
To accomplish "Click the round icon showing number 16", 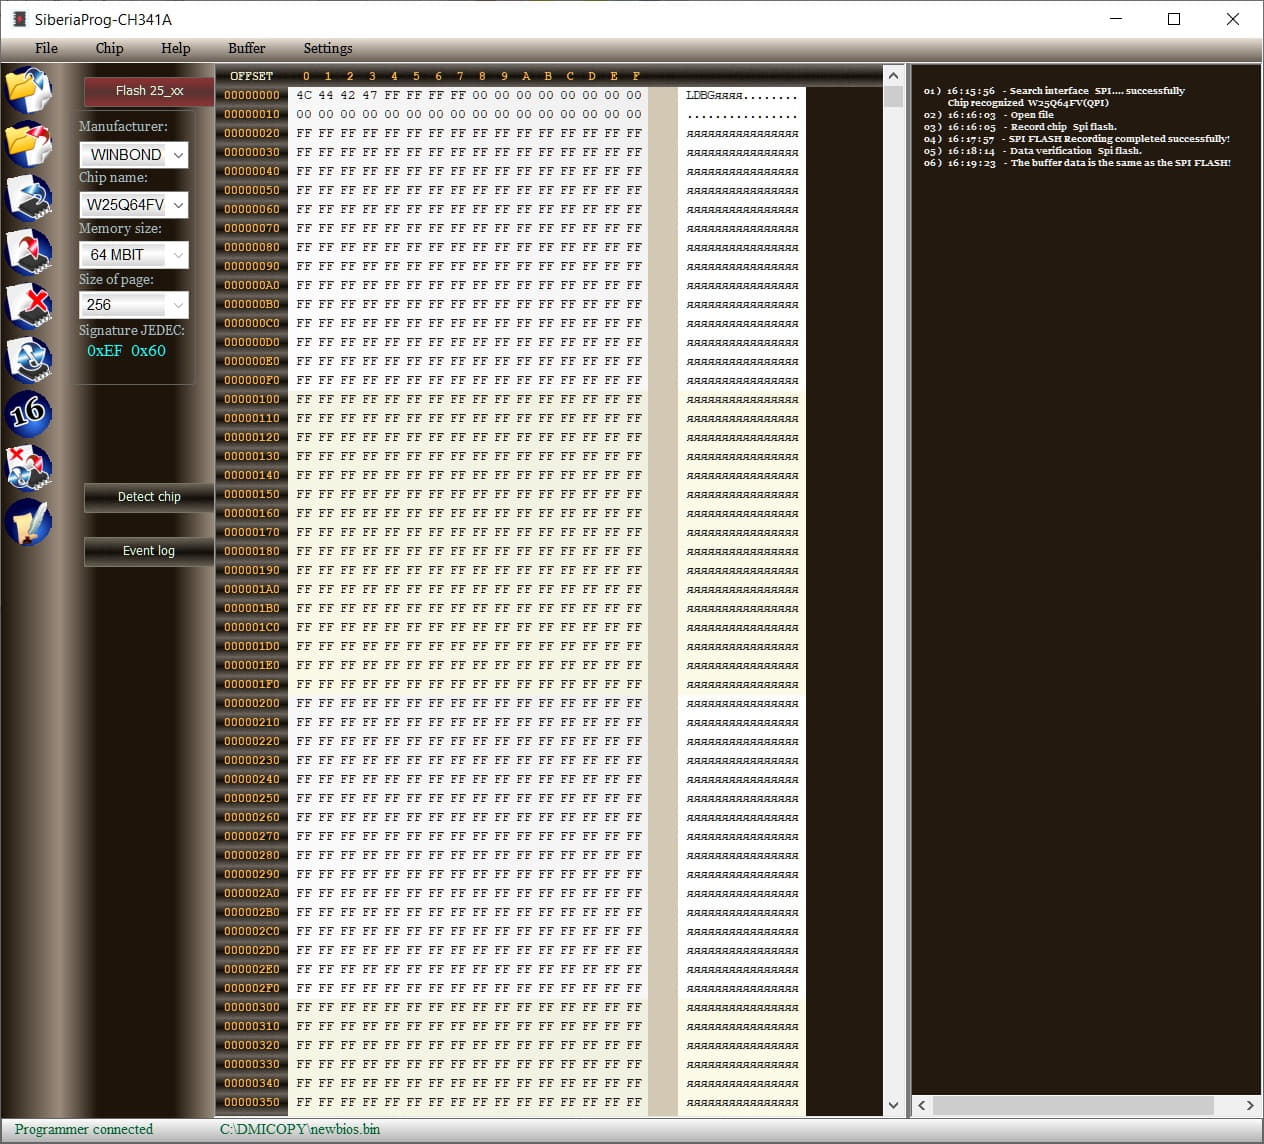I will (x=28, y=413).
